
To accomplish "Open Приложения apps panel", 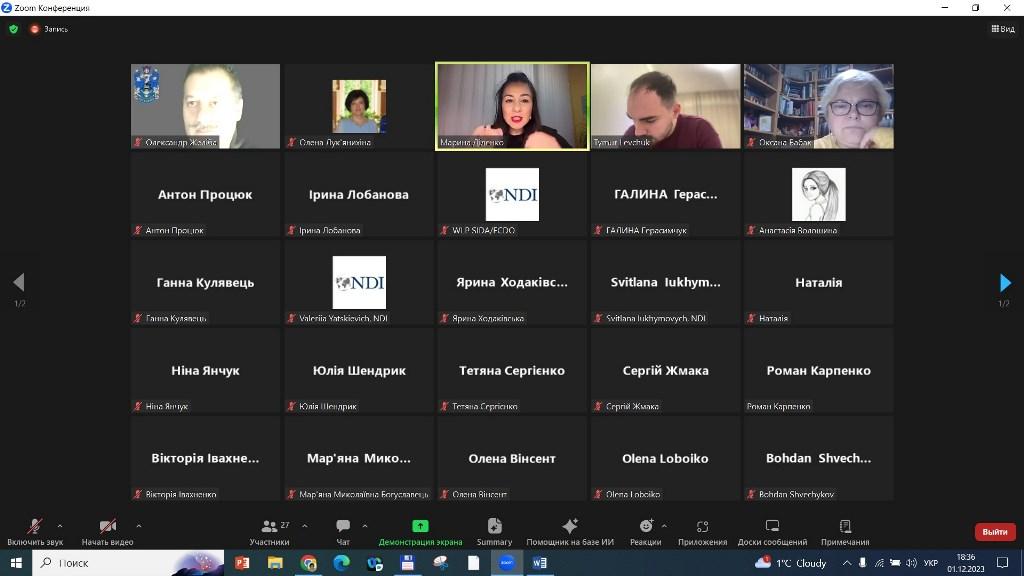I will 702,532.
